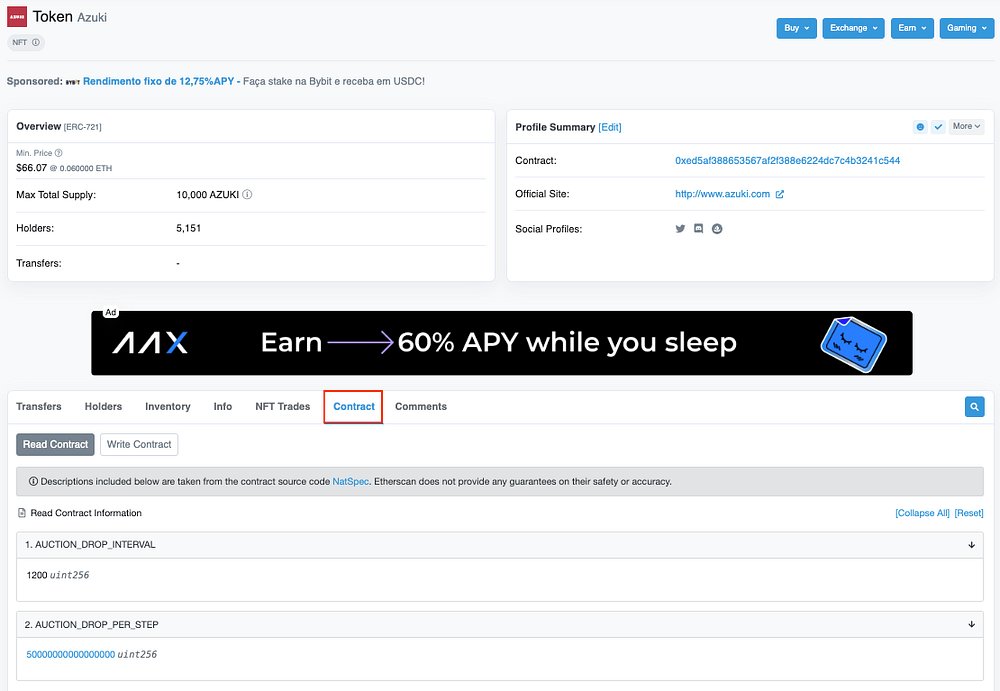Click the Write Contract button
The image size is (1000, 691).
click(139, 445)
